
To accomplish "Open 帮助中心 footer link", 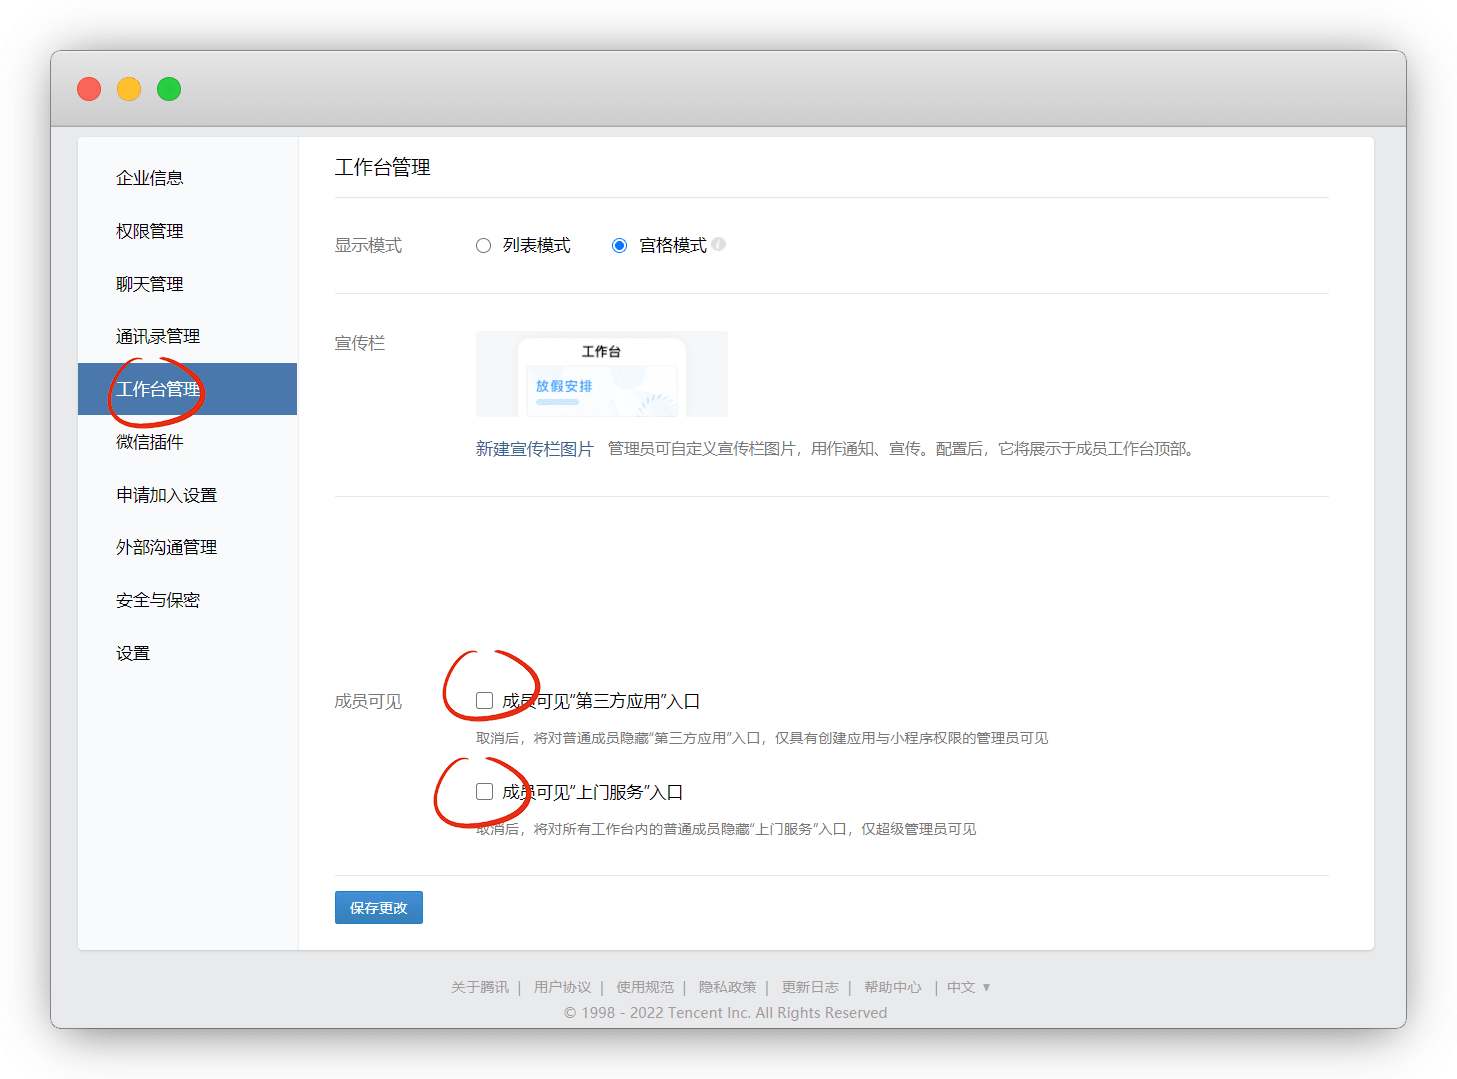I will [x=893, y=987].
